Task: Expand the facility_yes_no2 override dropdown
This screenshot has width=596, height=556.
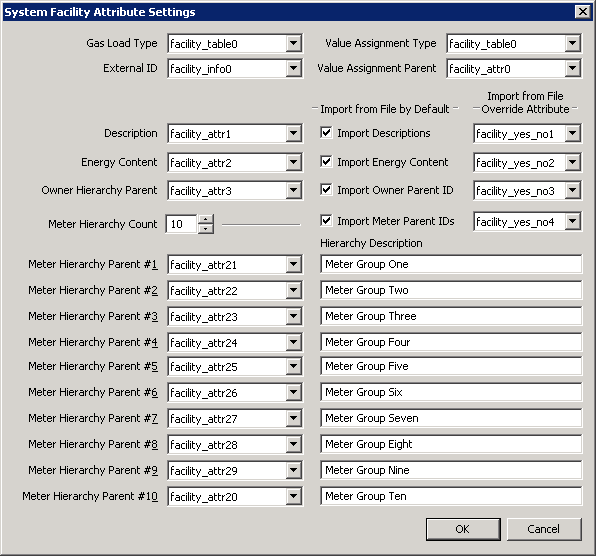Action: pos(572,162)
